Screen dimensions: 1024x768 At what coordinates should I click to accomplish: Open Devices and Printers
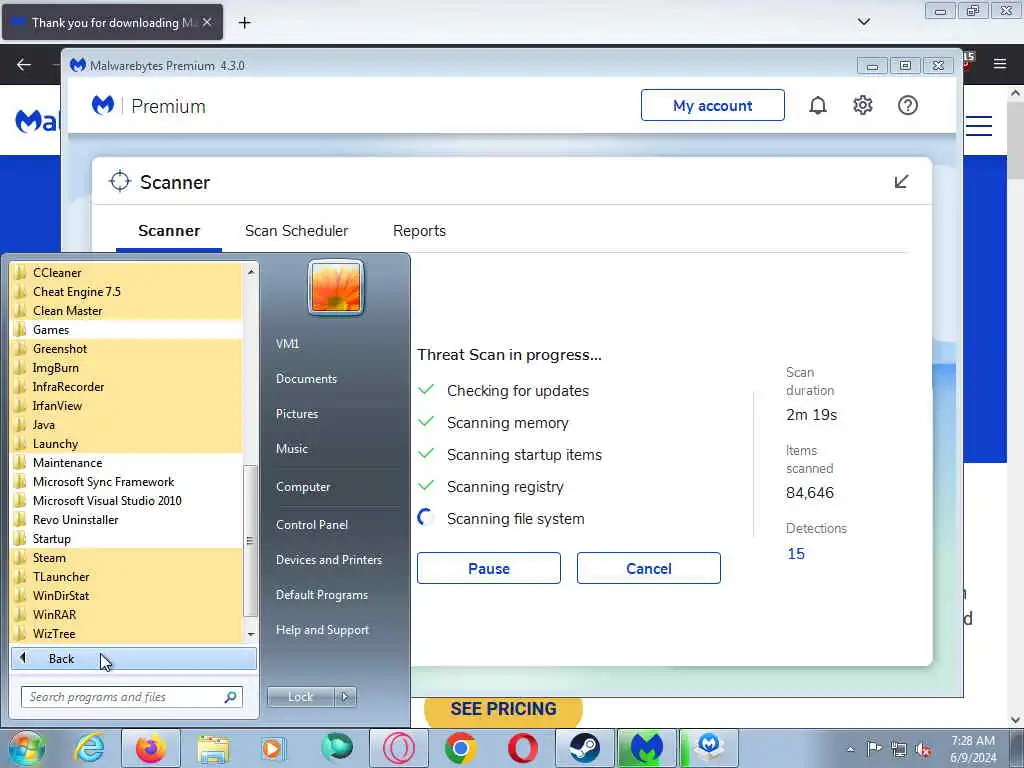click(328, 560)
